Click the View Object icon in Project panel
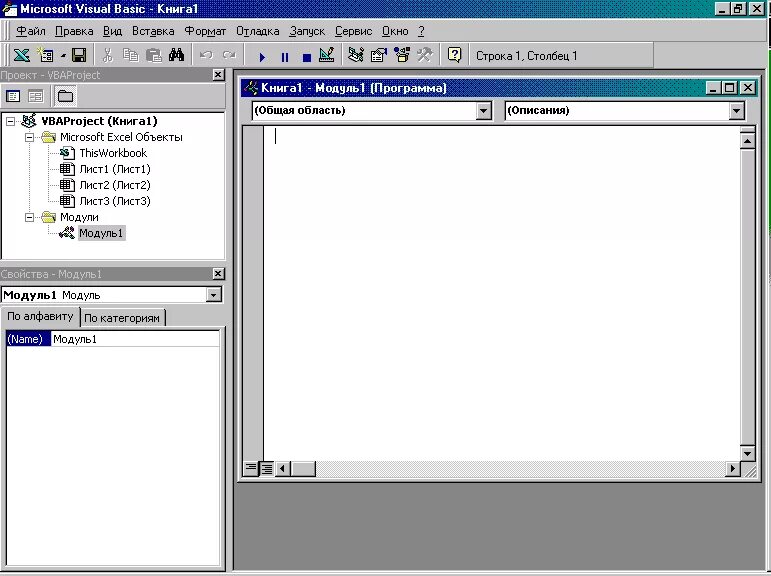The height and width of the screenshot is (576, 771). coord(36,96)
